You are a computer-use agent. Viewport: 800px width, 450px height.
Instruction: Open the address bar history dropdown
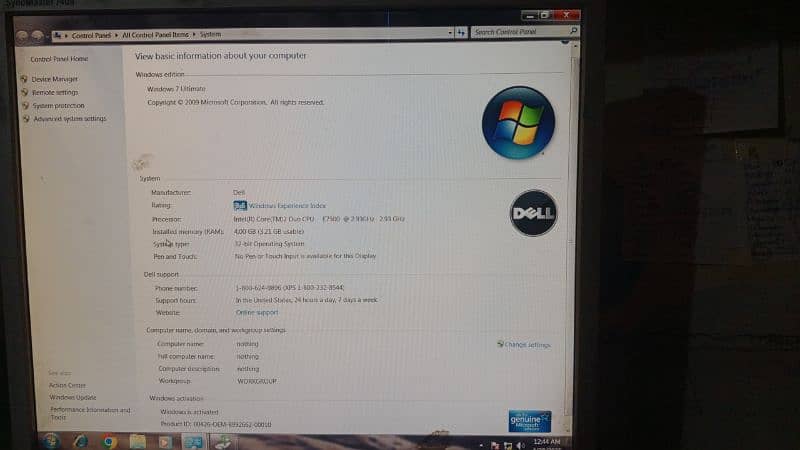click(x=449, y=33)
